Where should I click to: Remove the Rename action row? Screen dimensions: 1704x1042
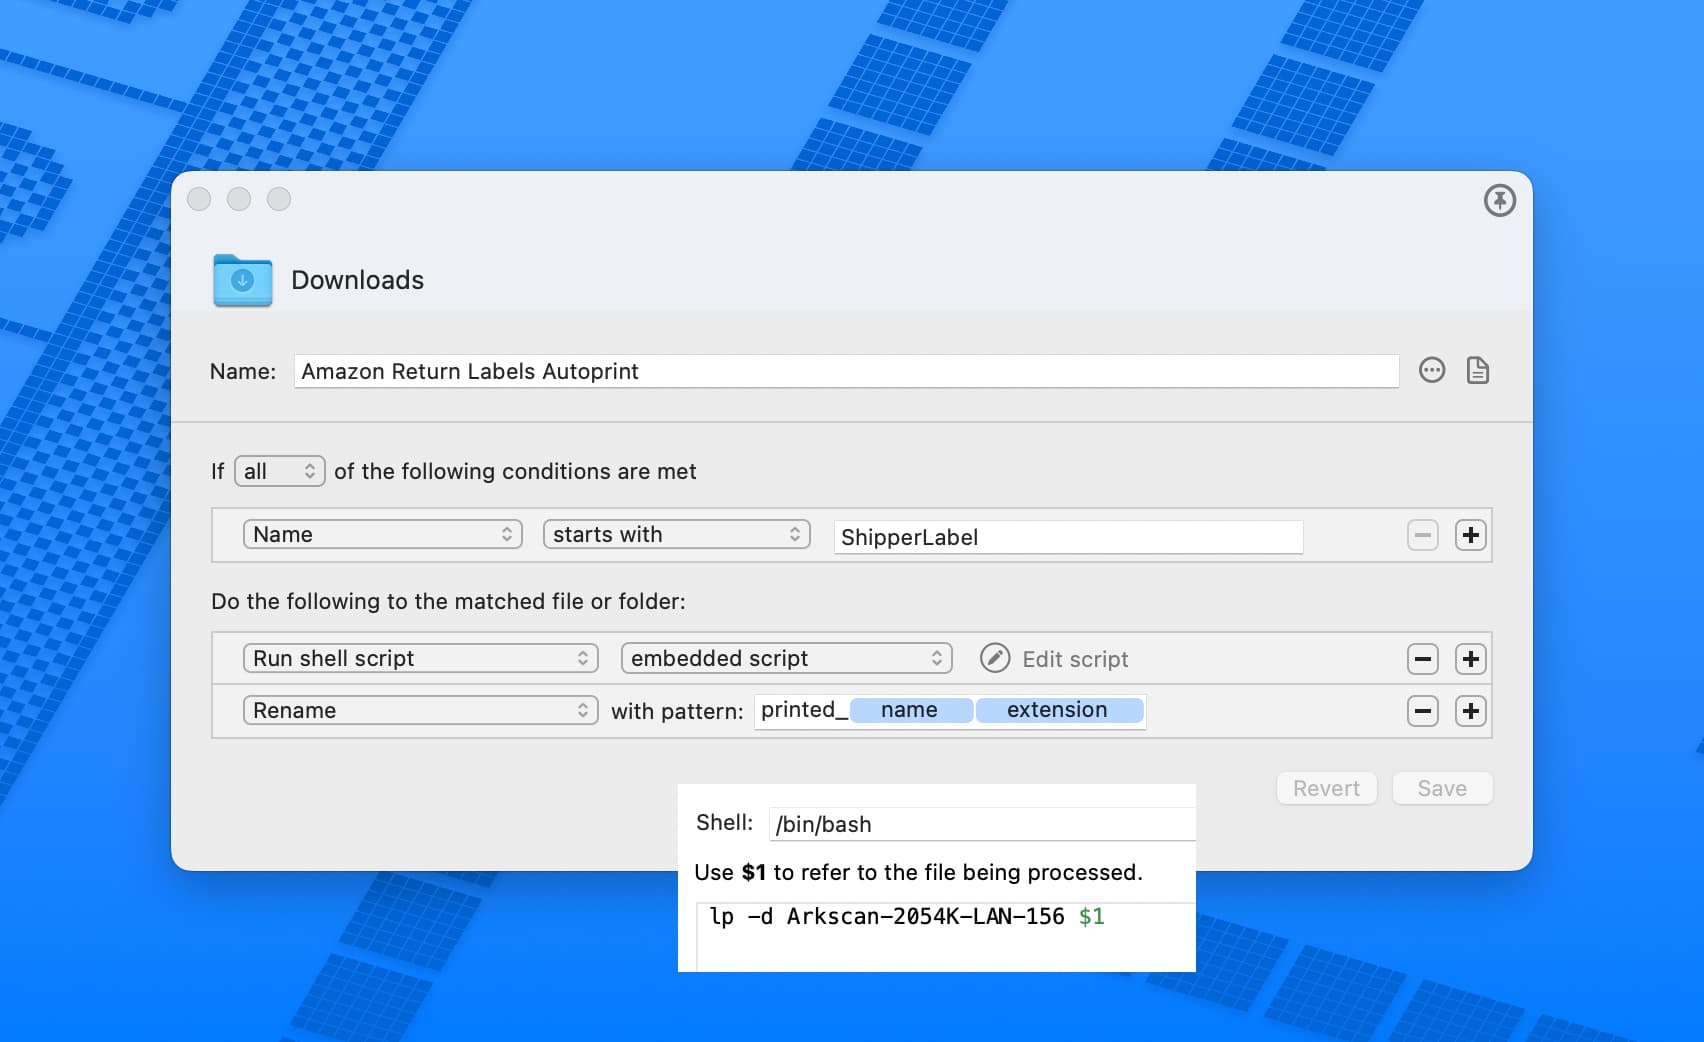1422,711
